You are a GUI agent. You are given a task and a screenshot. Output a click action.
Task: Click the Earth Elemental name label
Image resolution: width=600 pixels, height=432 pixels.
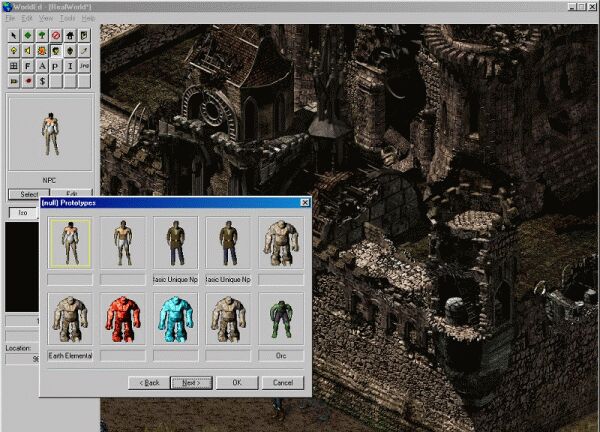click(70, 356)
